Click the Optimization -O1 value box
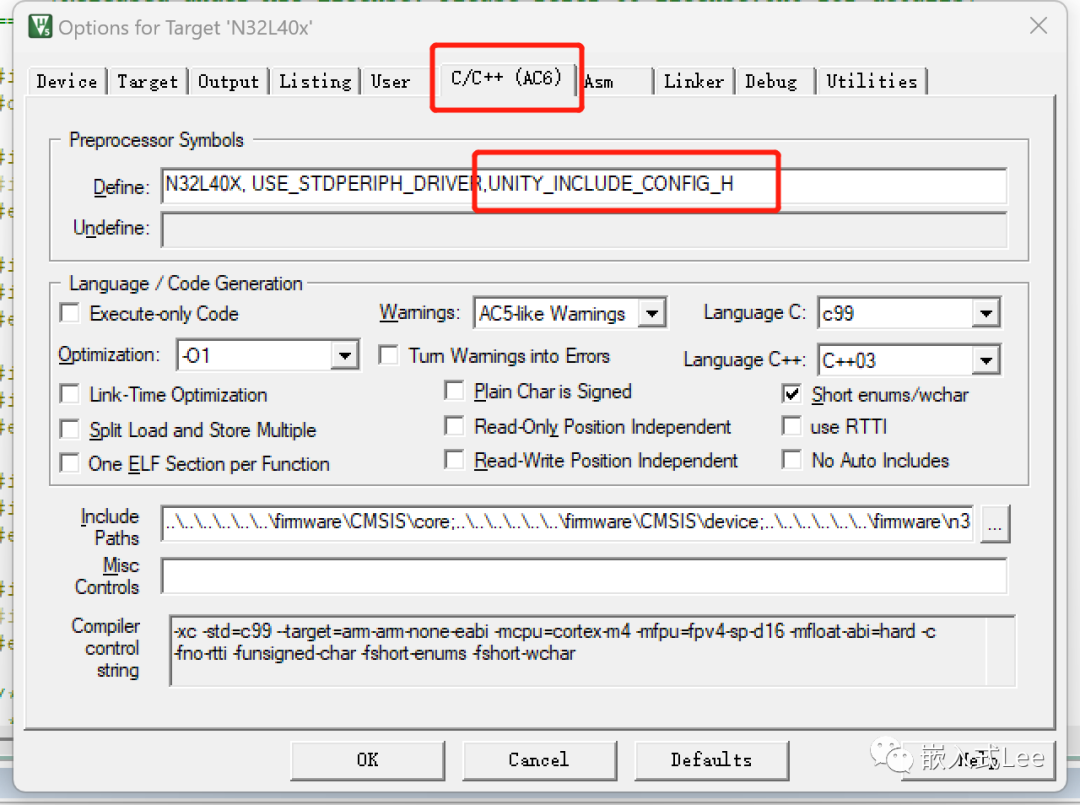This screenshot has height=805, width=1080. [x=254, y=355]
